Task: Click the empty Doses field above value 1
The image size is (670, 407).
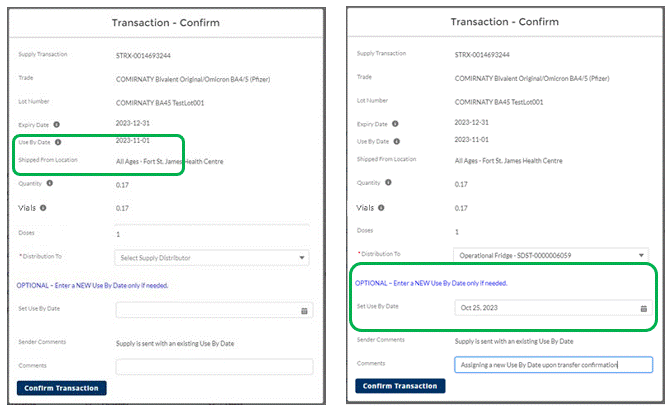Action: click(212, 225)
